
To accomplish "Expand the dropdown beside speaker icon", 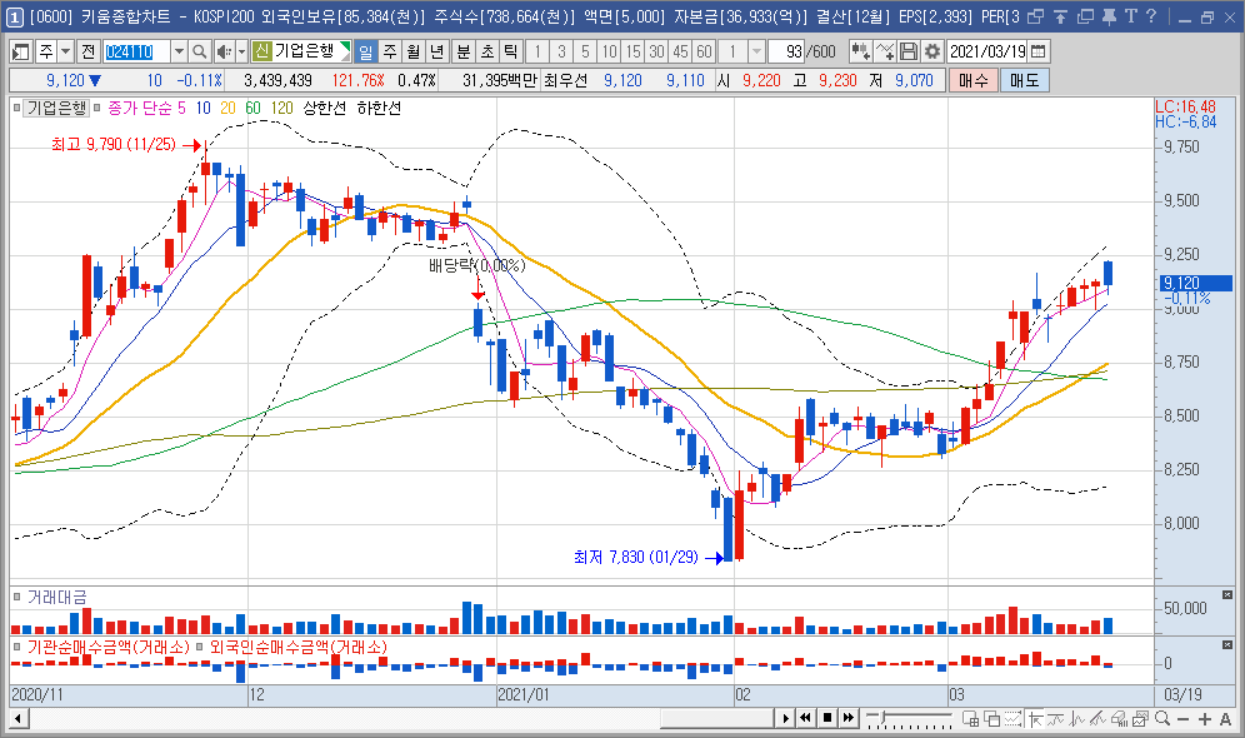I will [x=242, y=51].
